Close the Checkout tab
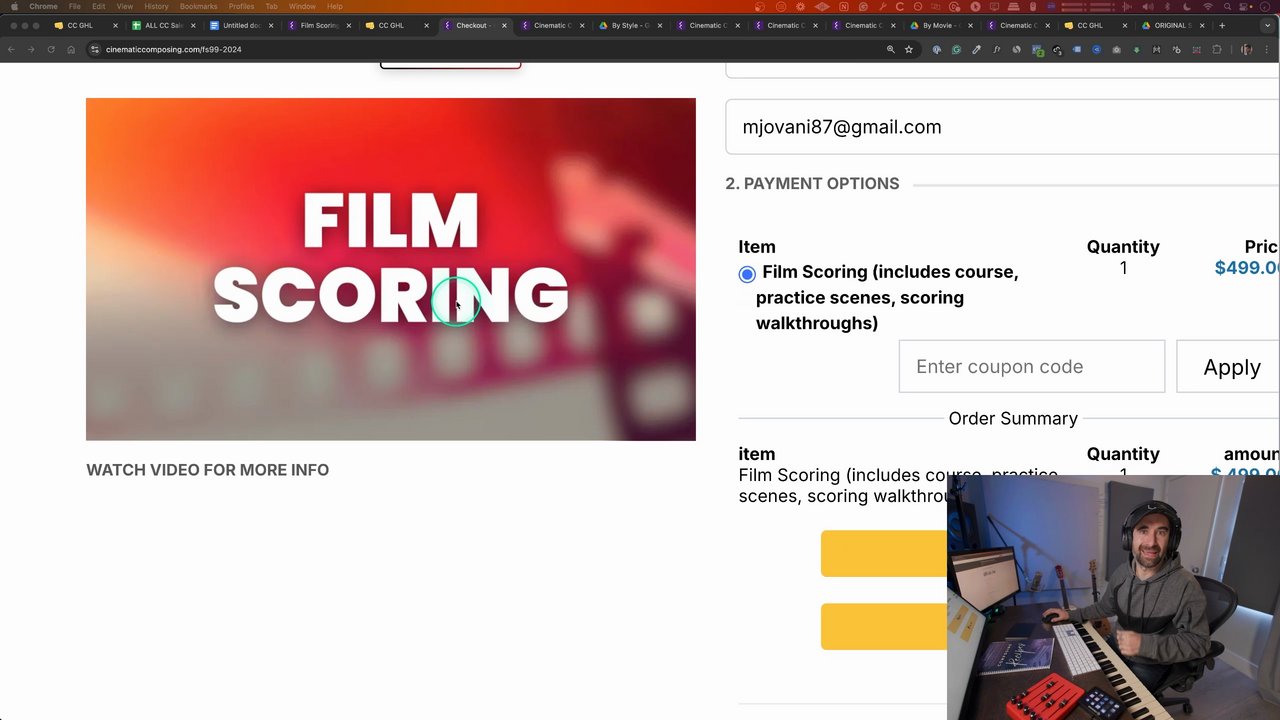1280x720 pixels. click(504, 25)
